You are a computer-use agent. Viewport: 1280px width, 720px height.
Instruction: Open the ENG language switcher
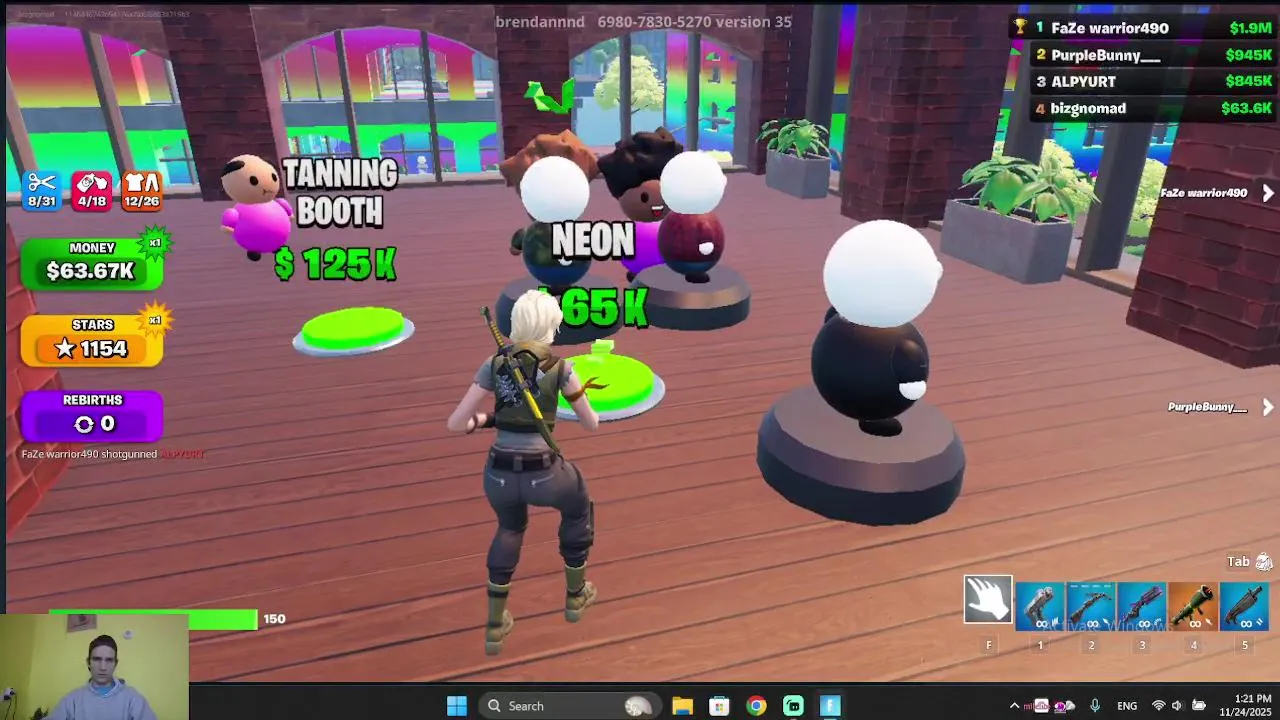[x=1127, y=706]
